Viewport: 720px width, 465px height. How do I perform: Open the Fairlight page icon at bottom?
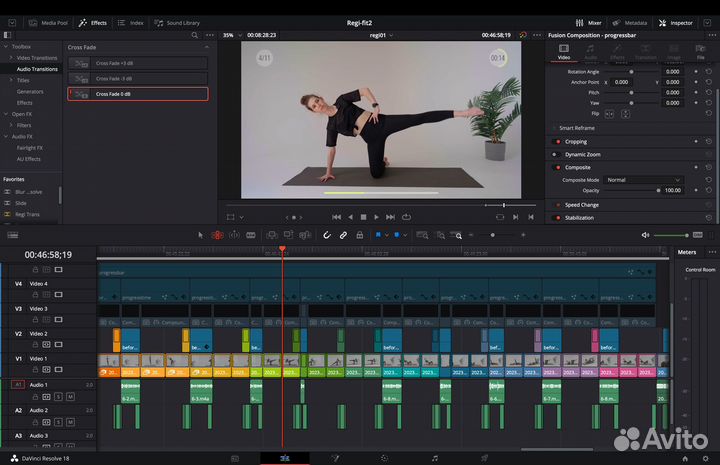(x=434, y=458)
